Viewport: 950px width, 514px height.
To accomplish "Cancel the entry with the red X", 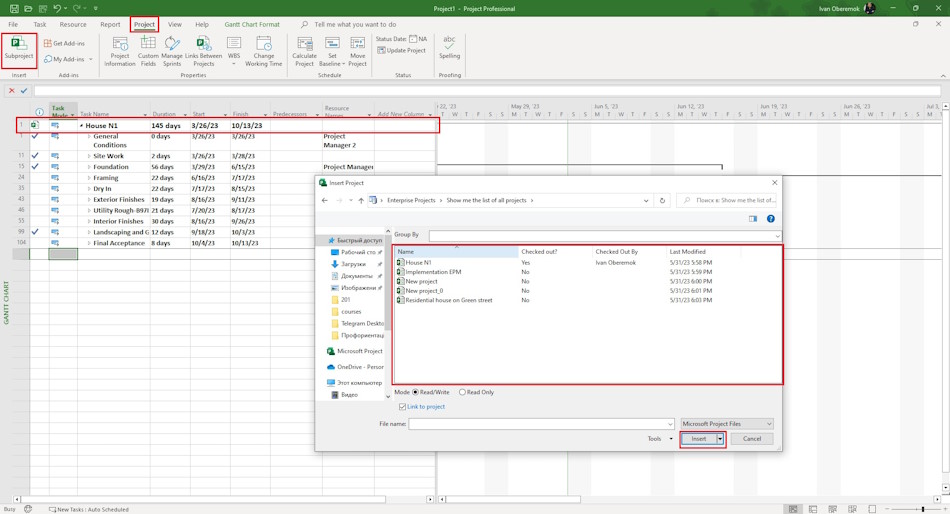I will tap(12, 91).
